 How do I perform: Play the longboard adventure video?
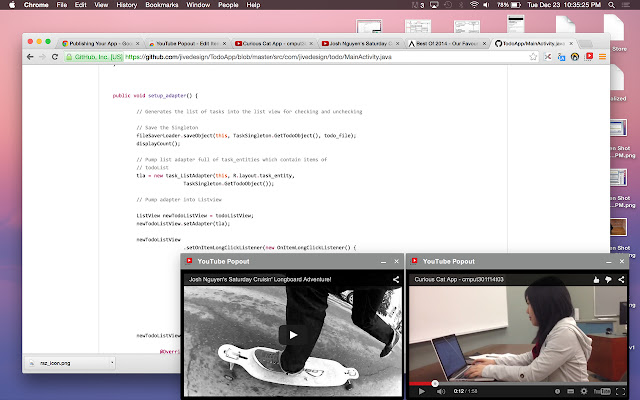[293, 335]
